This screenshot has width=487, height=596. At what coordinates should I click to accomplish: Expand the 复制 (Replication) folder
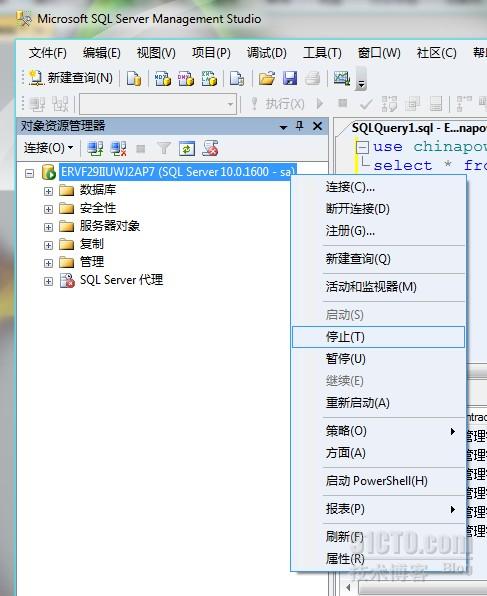pos(48,245)
